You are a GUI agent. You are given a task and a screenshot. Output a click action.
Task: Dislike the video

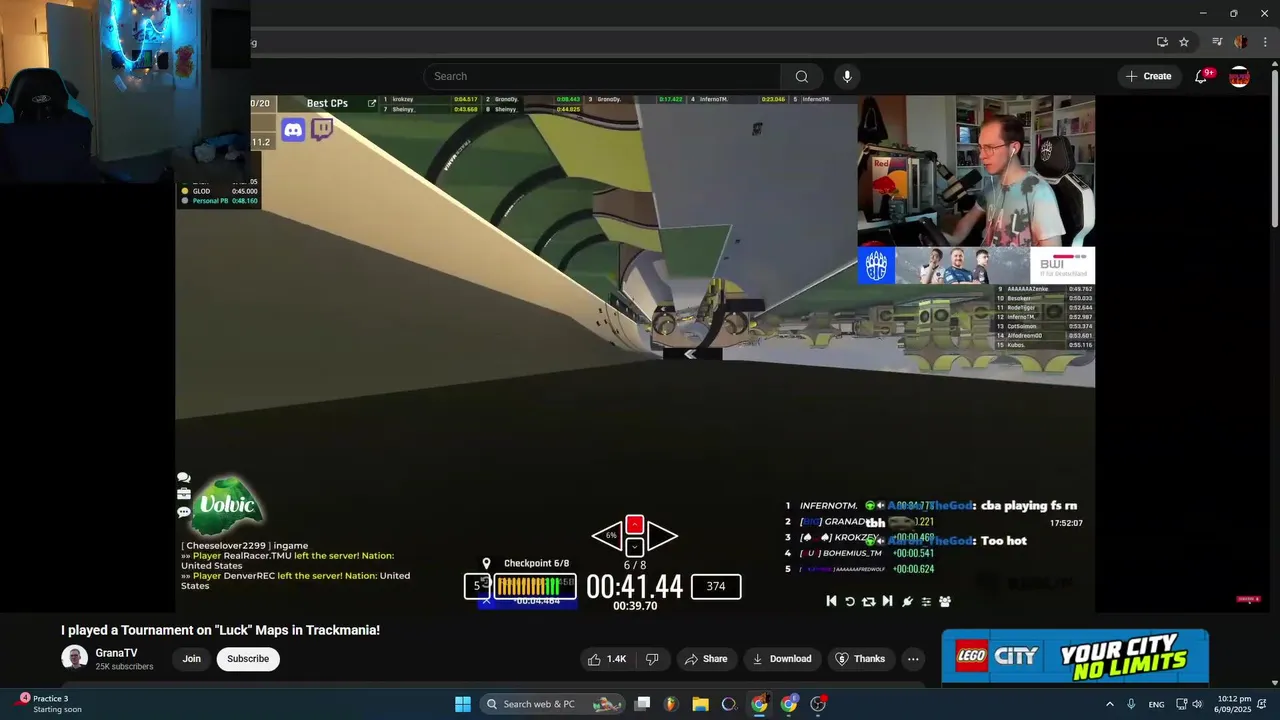point(652,659)
